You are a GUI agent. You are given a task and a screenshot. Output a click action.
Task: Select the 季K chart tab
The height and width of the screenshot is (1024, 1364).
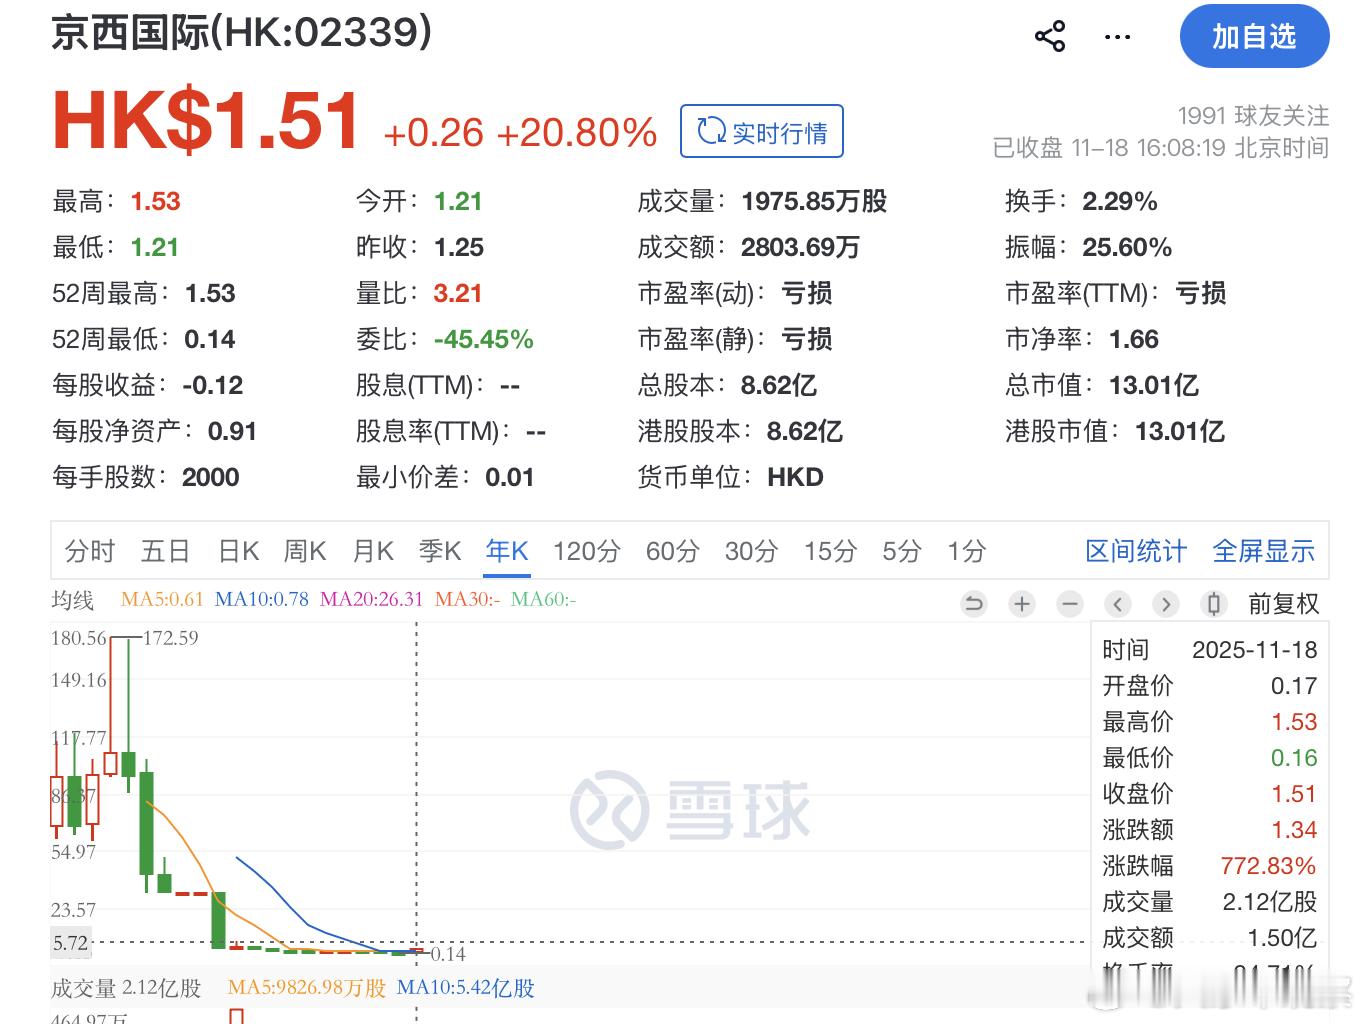point(440,551)
